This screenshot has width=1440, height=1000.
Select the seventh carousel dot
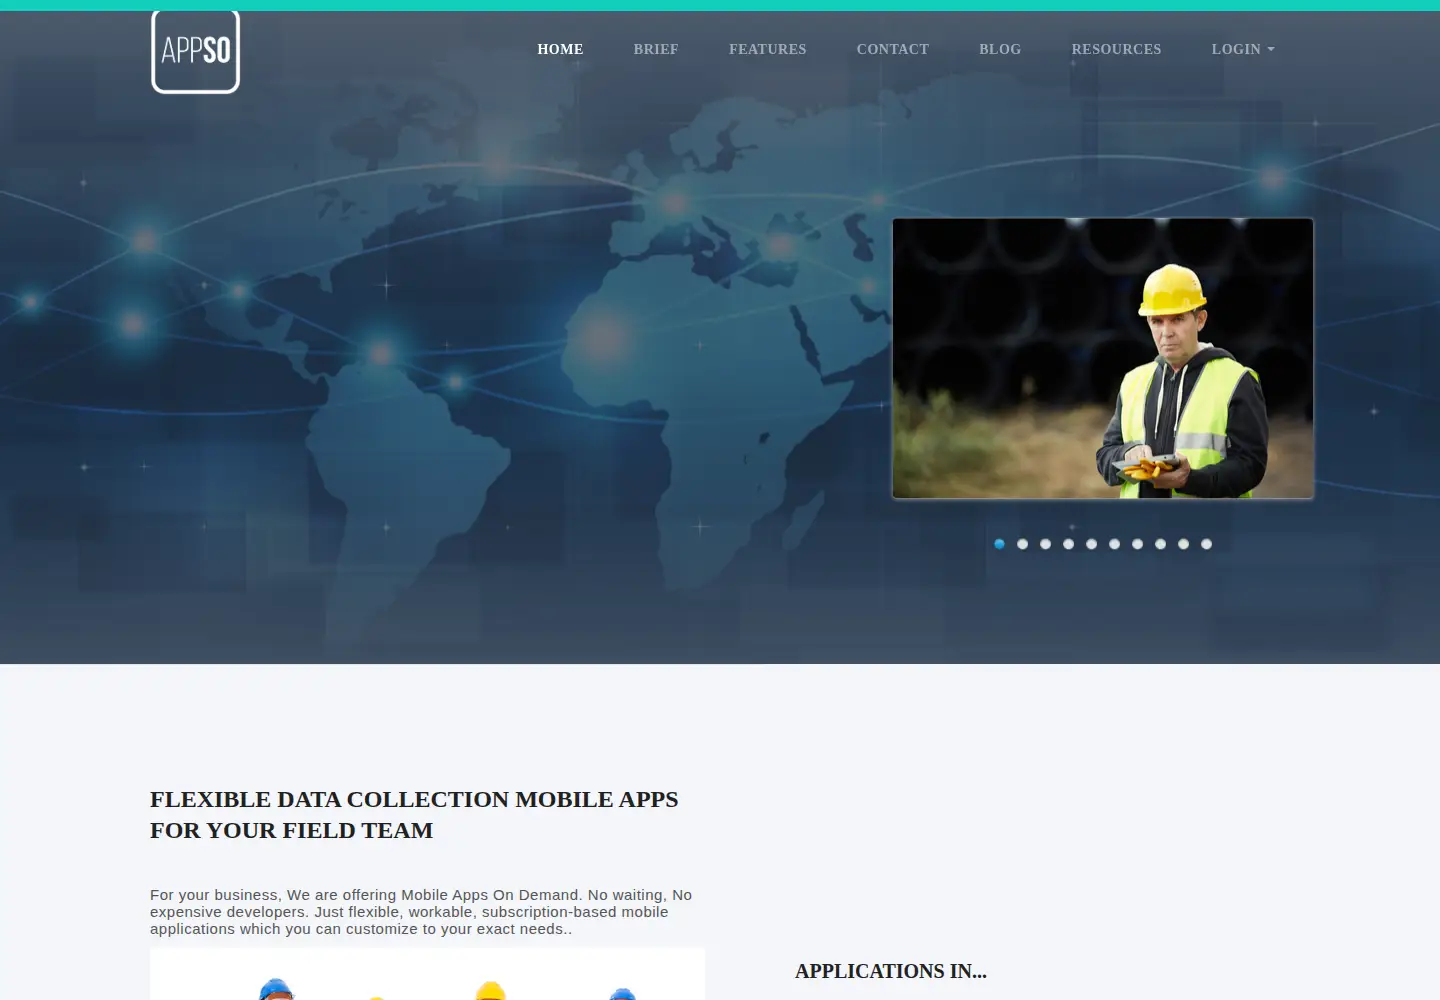1137,544
